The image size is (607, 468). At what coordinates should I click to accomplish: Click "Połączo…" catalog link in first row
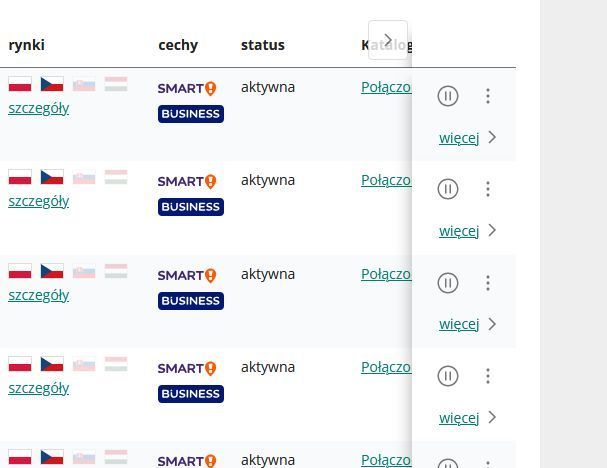pos(386,87)
